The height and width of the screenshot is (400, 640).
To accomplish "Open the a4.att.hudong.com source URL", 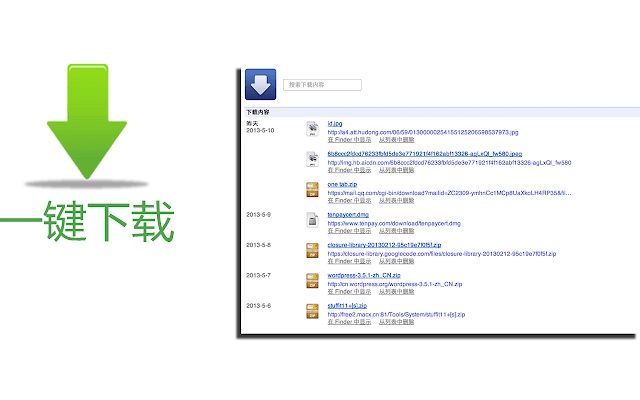I will tap(423, 132).
